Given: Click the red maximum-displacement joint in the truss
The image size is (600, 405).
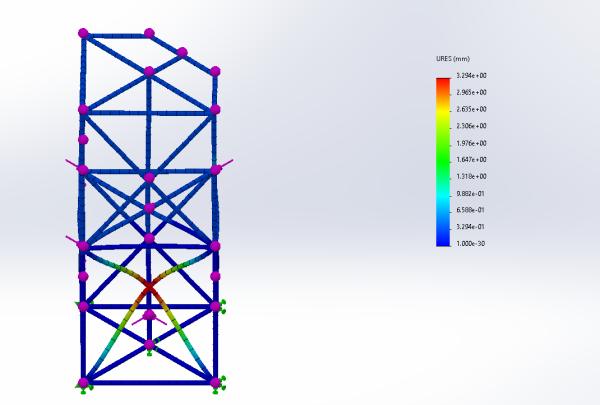Looking at the screenshot, I should 149,286.
